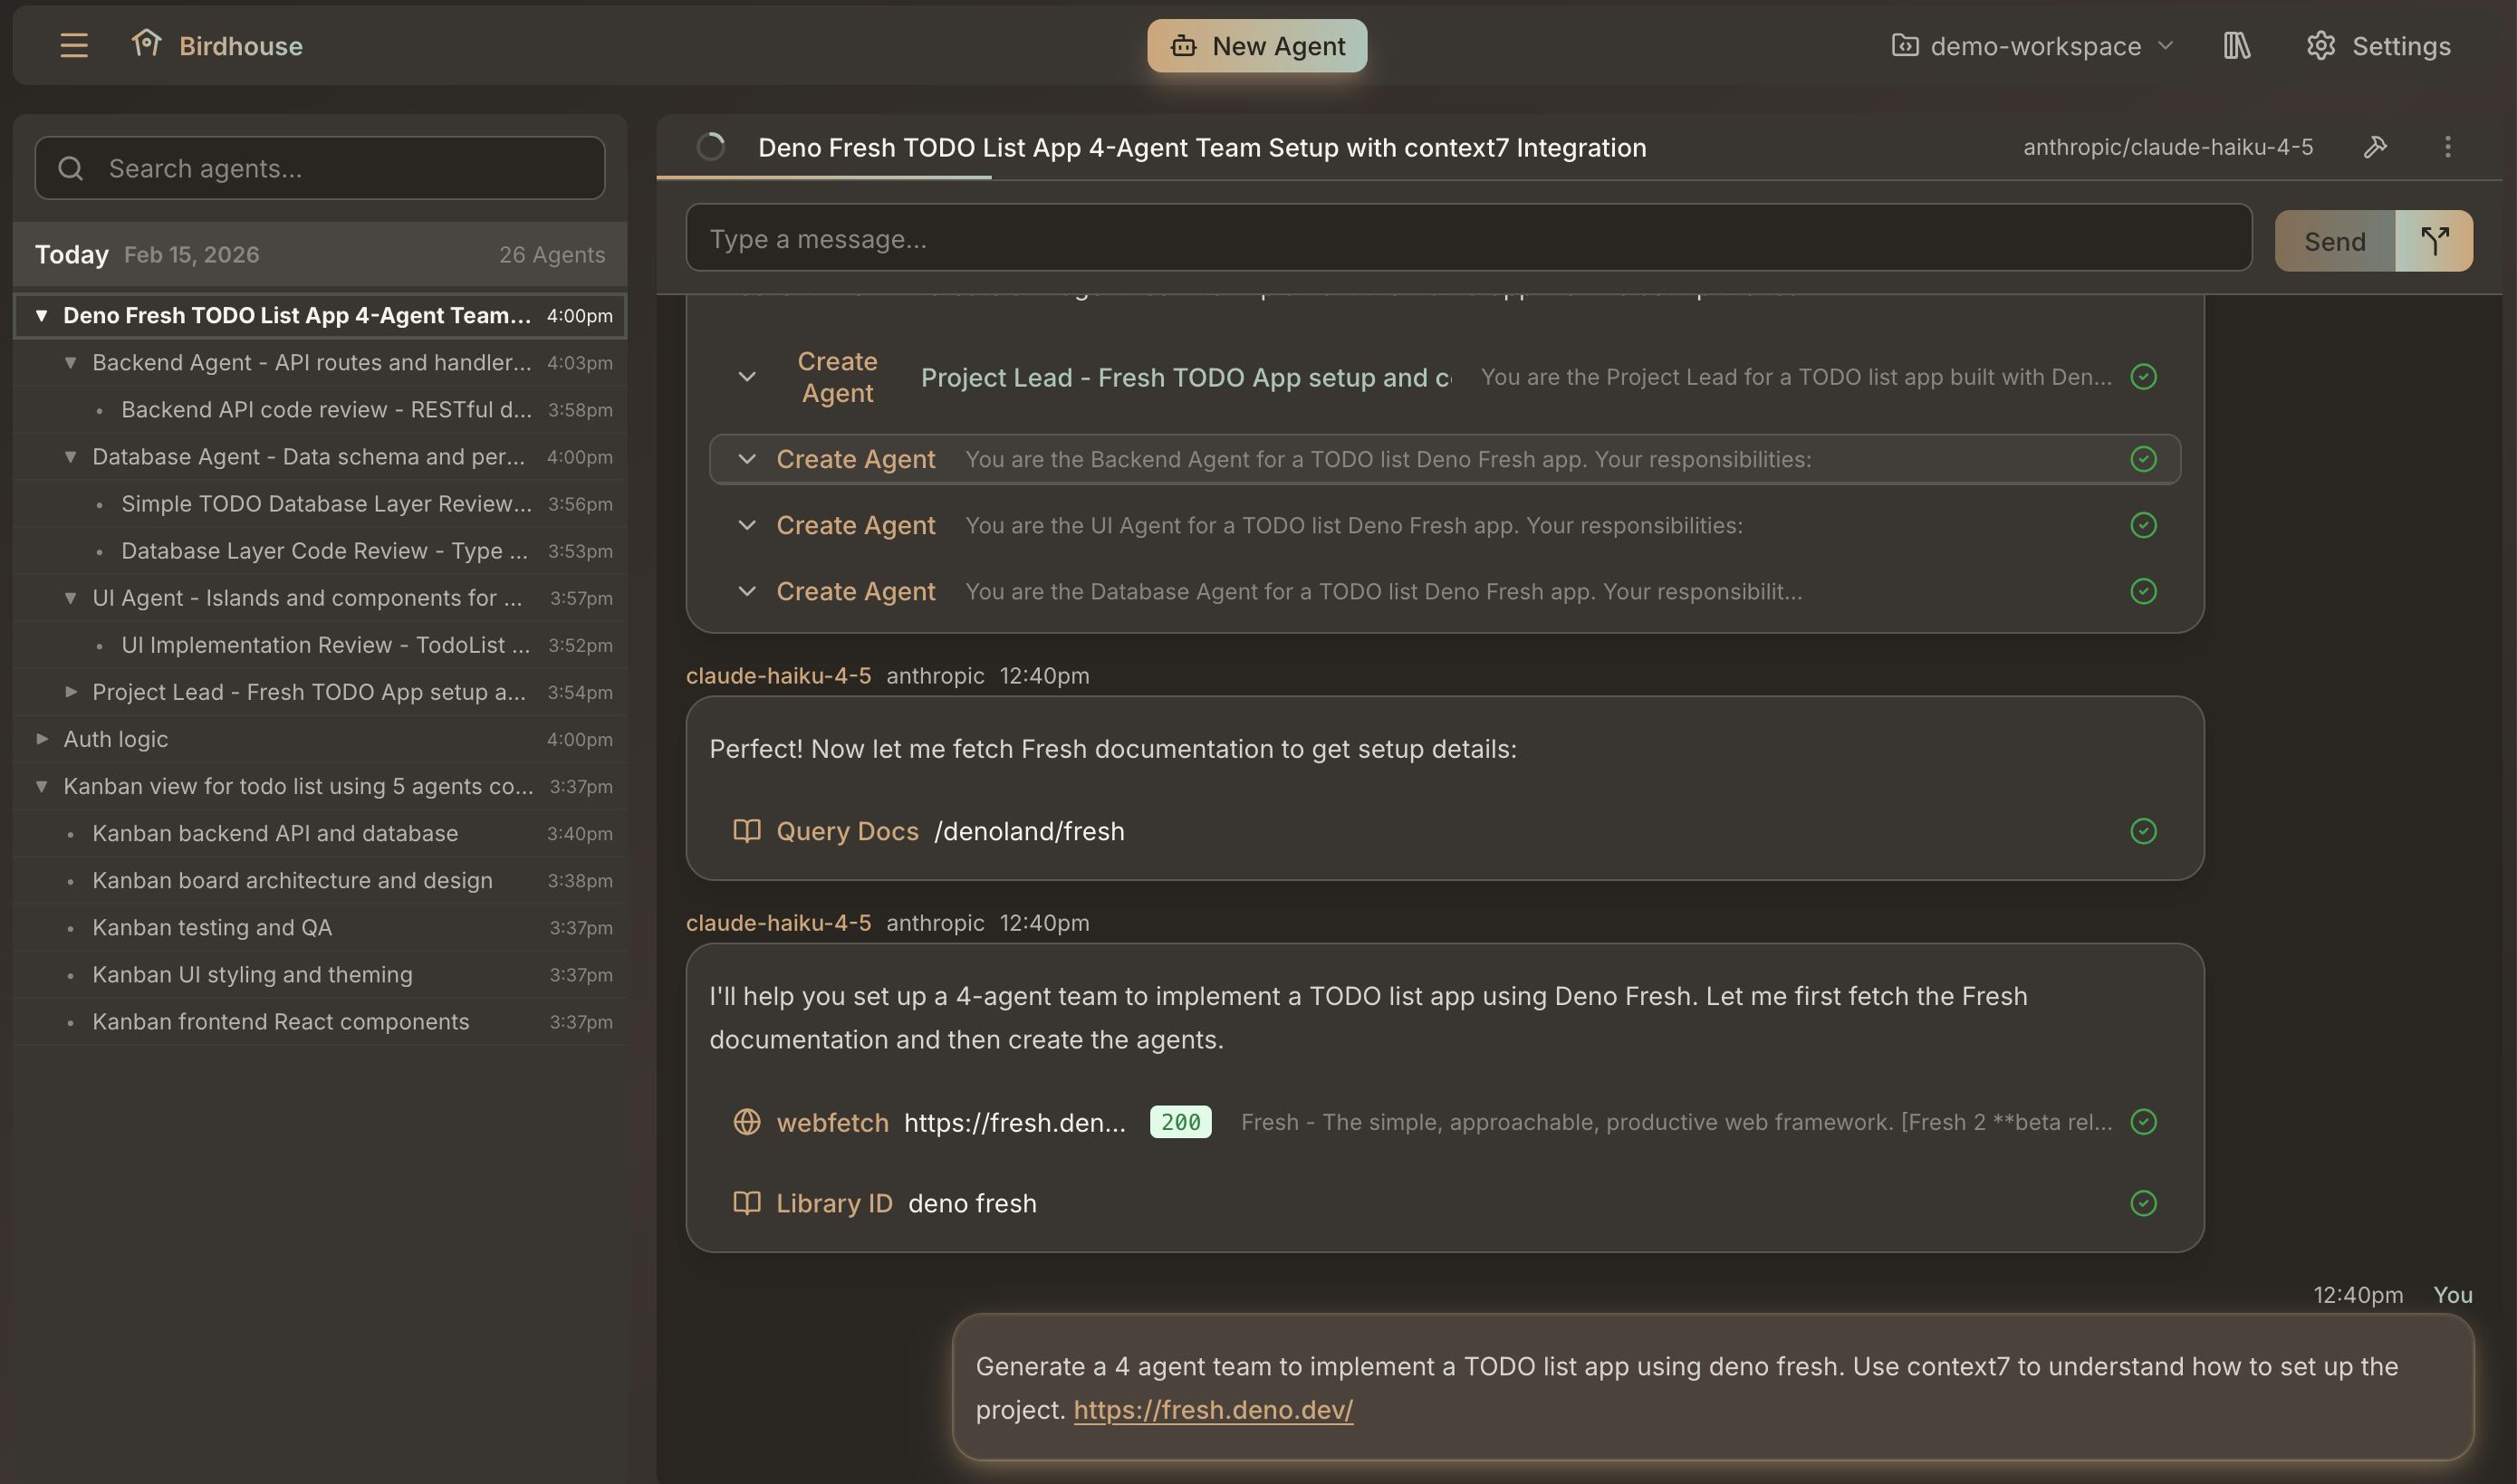
Task: Toggle the check on the Backend Create Agent row
Action: 2143,460
